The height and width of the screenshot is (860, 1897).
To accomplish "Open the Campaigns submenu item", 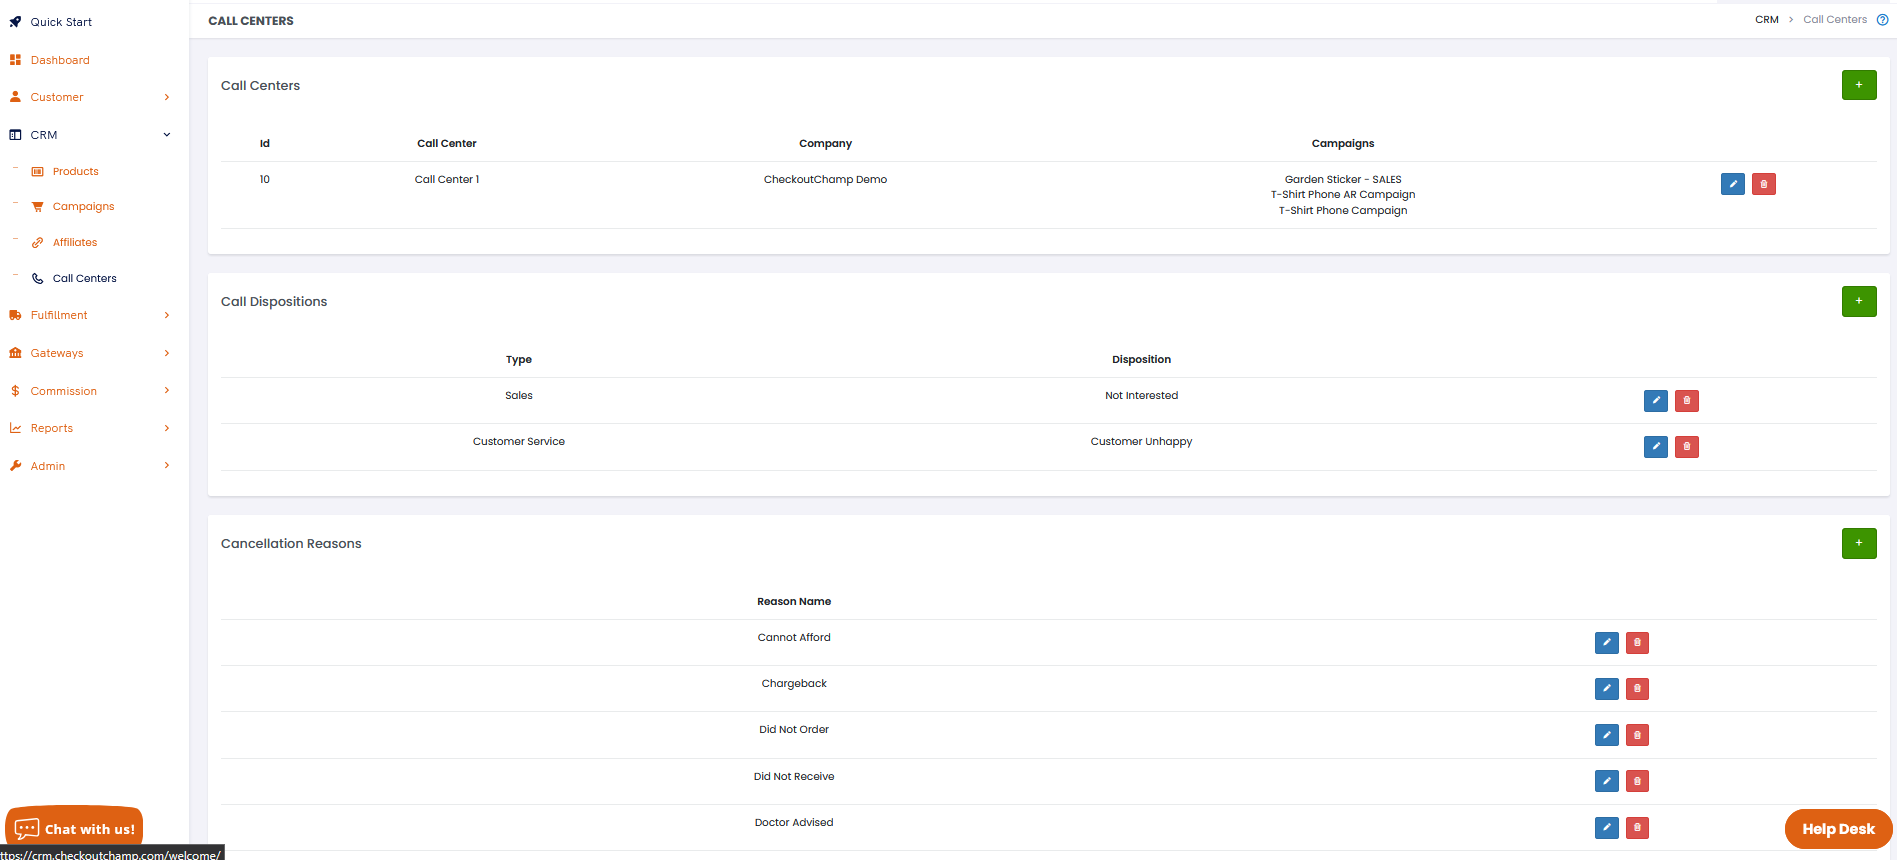I will click(83, 207).
